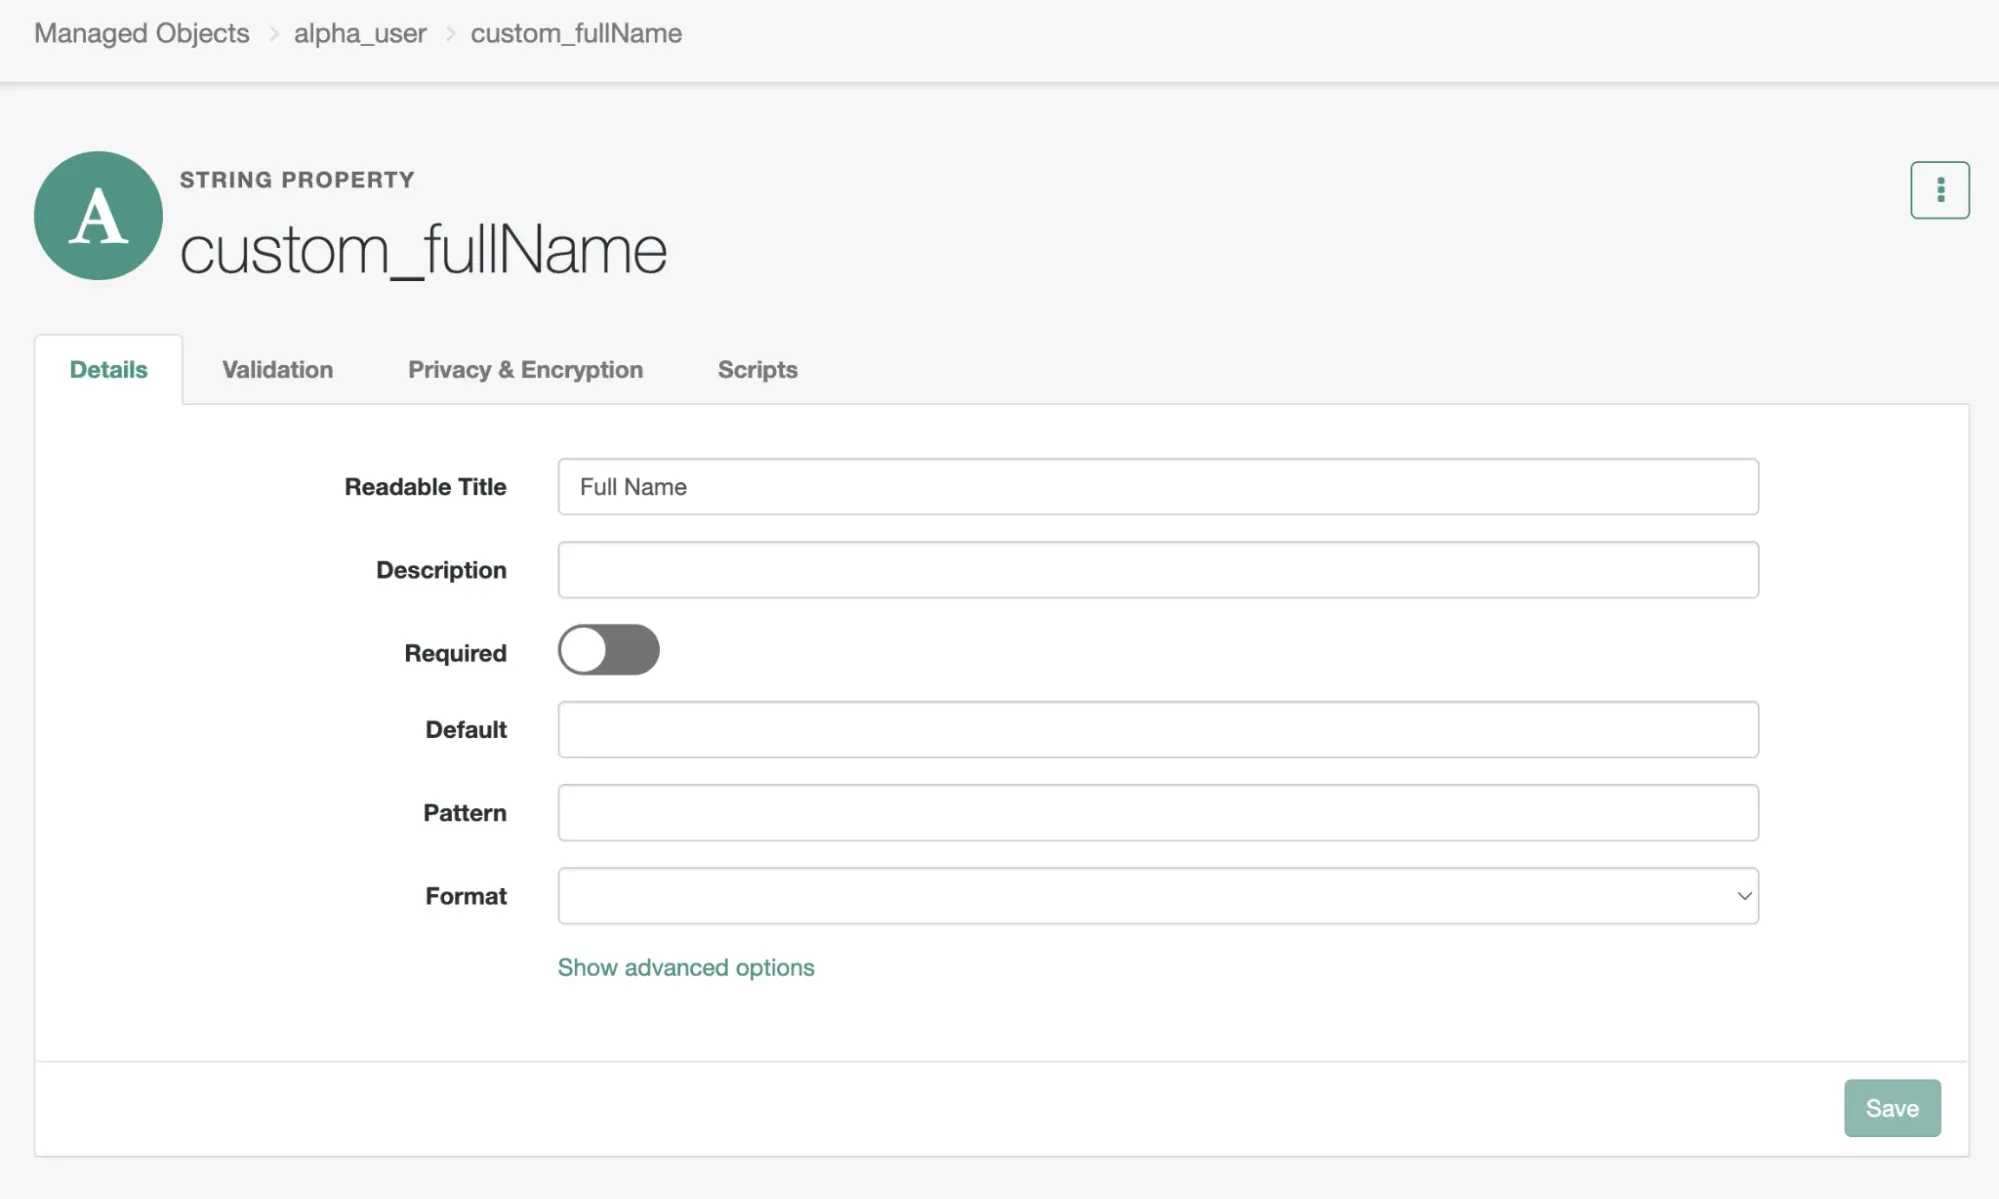Click Show advanced options link

(686, 968)
